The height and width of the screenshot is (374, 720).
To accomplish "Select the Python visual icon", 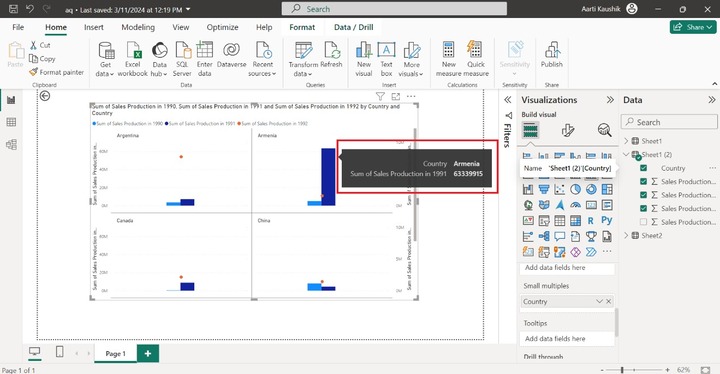I will pos(607,221).
